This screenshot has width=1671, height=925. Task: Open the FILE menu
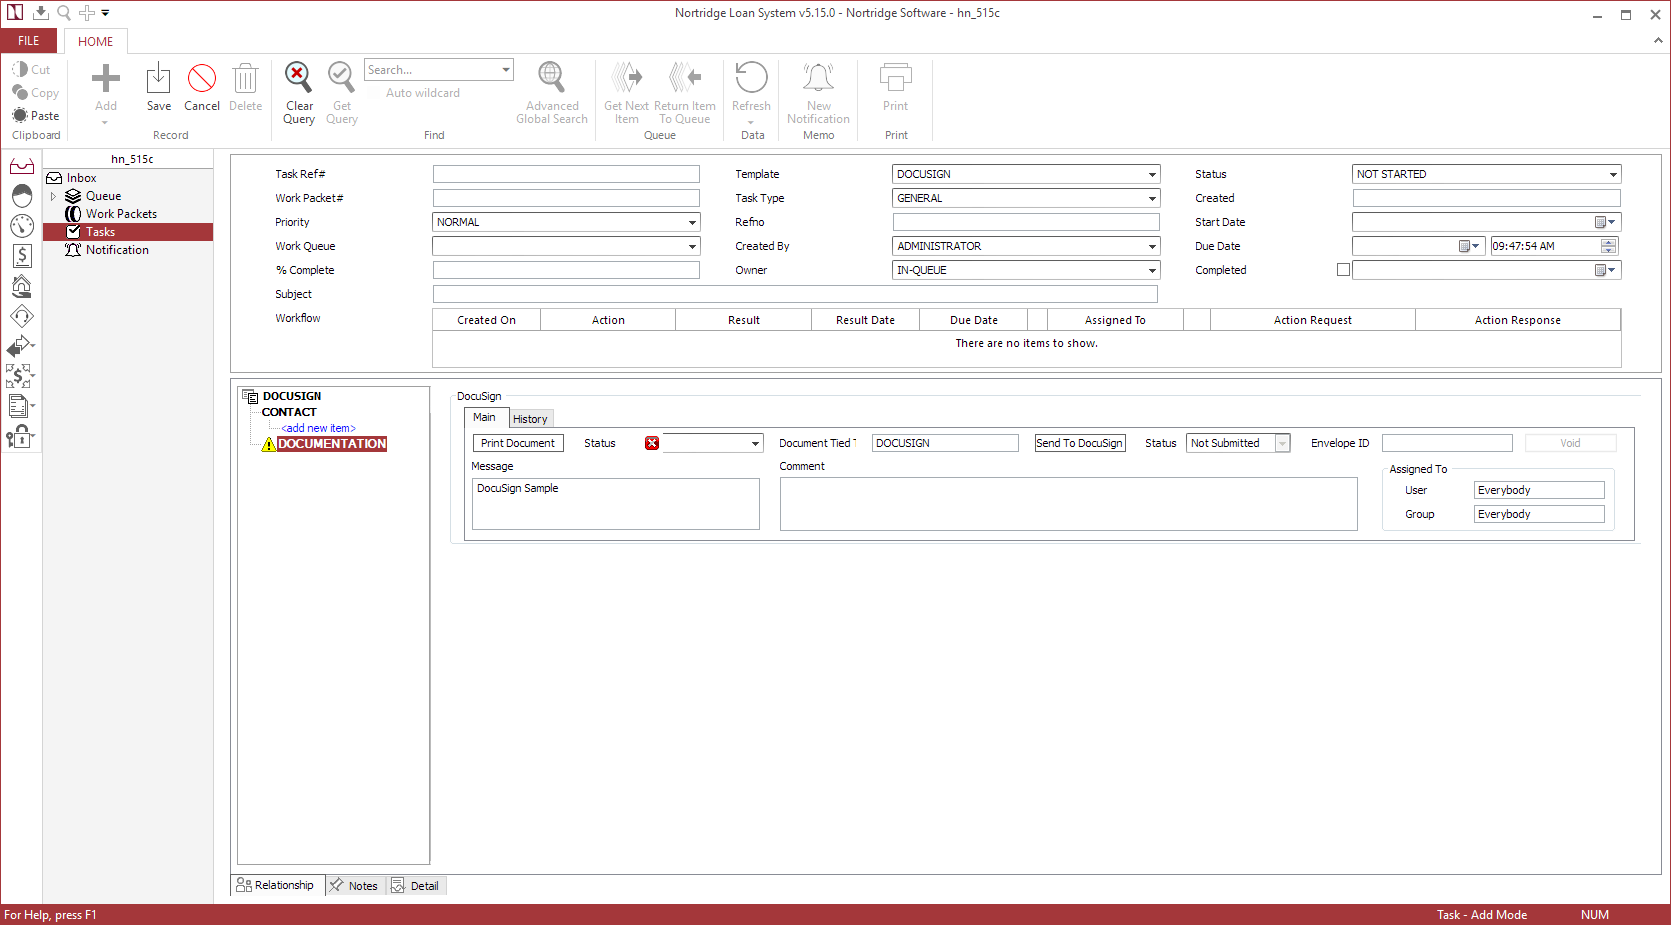pos(29,41)
